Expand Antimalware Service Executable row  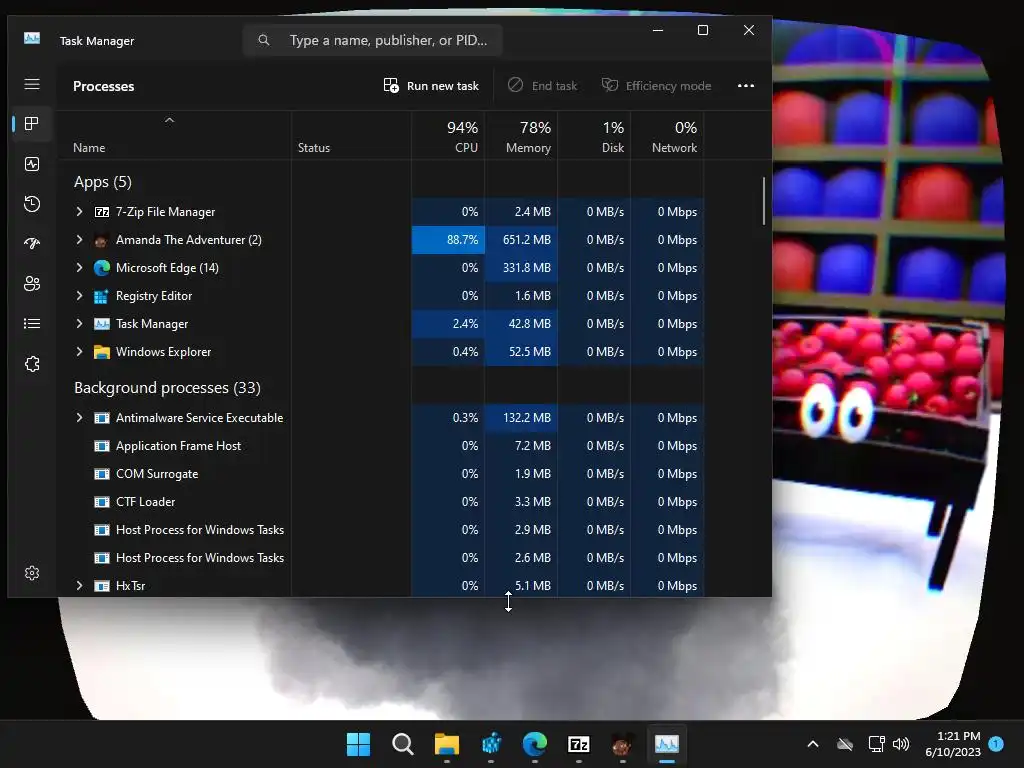pos(79,418)
